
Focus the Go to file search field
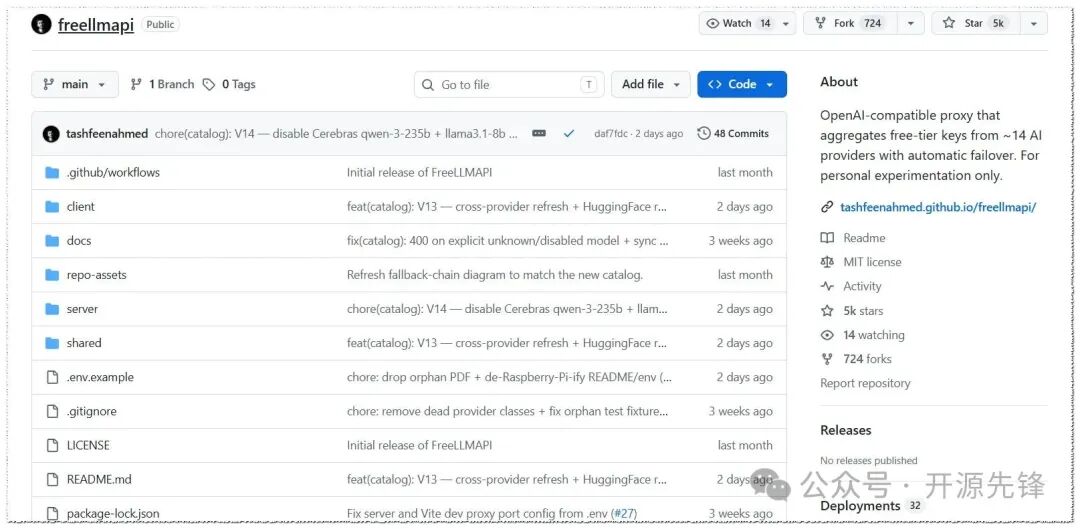pyautogui.click(x=509, y=85)
